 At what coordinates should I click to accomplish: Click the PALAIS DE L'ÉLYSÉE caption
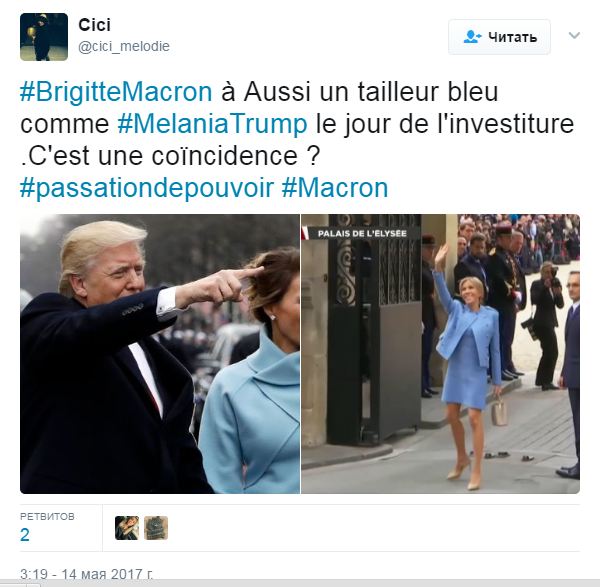(362, 233)
